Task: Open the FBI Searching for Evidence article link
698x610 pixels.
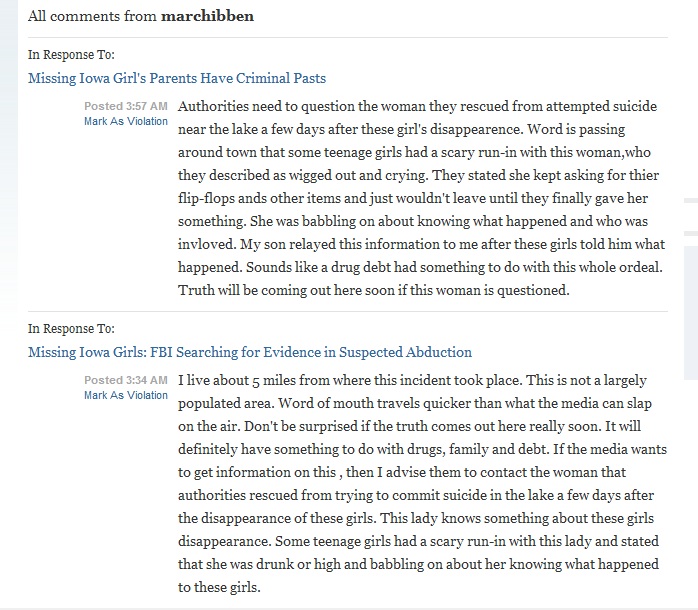Action: pyautogui.click(x=250, y=352)
